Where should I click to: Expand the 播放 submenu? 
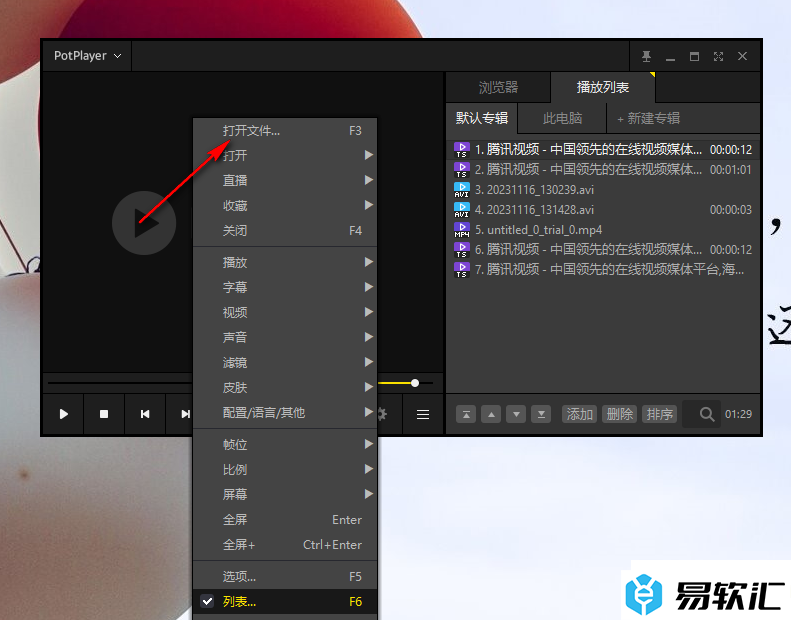click(285, 262)
